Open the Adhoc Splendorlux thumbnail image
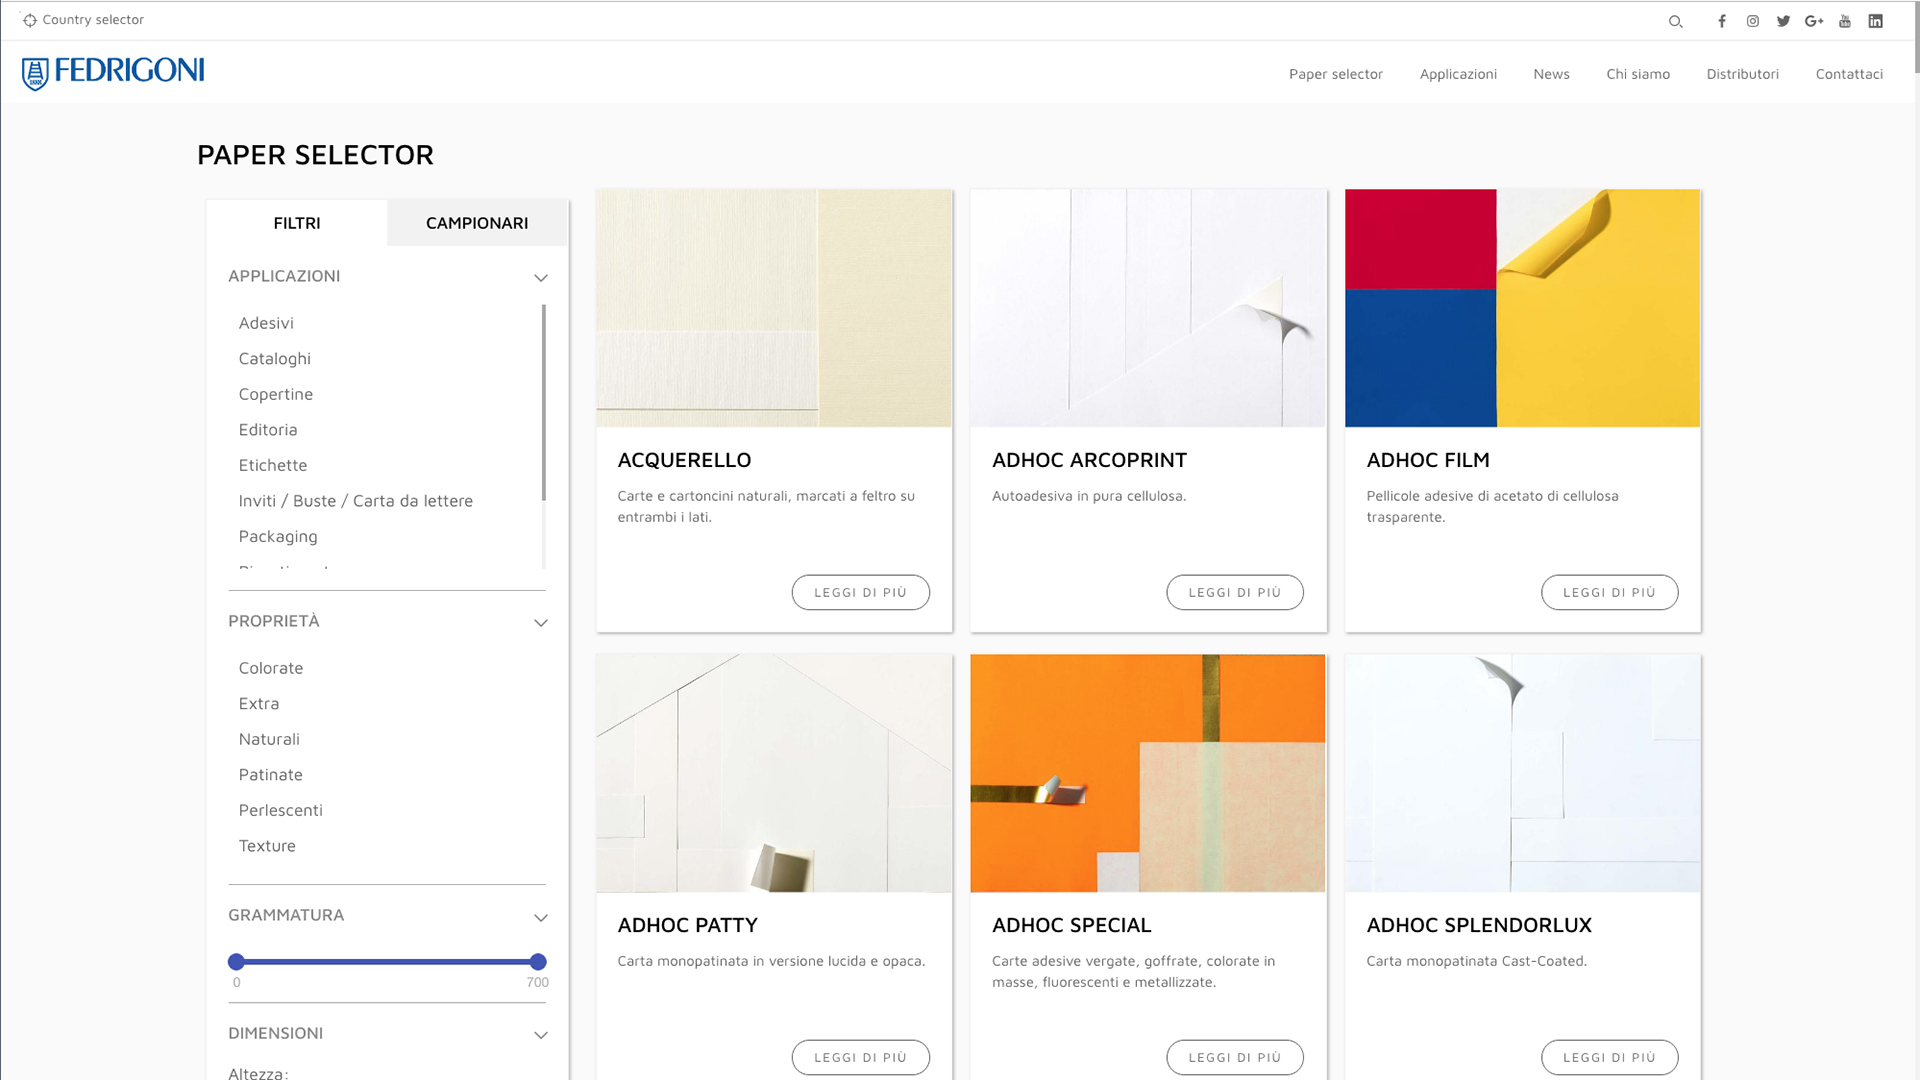 [1523, 773]
